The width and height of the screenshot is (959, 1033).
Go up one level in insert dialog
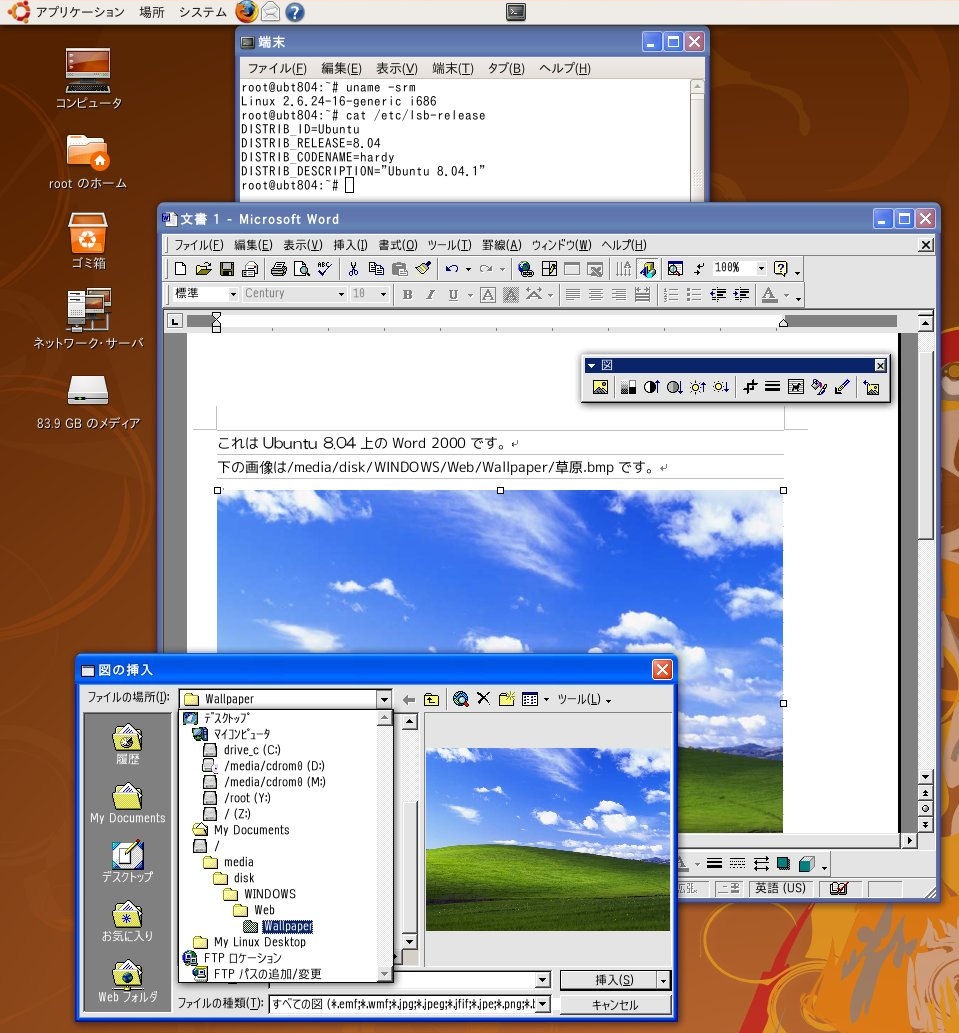(x=431, y=699)
